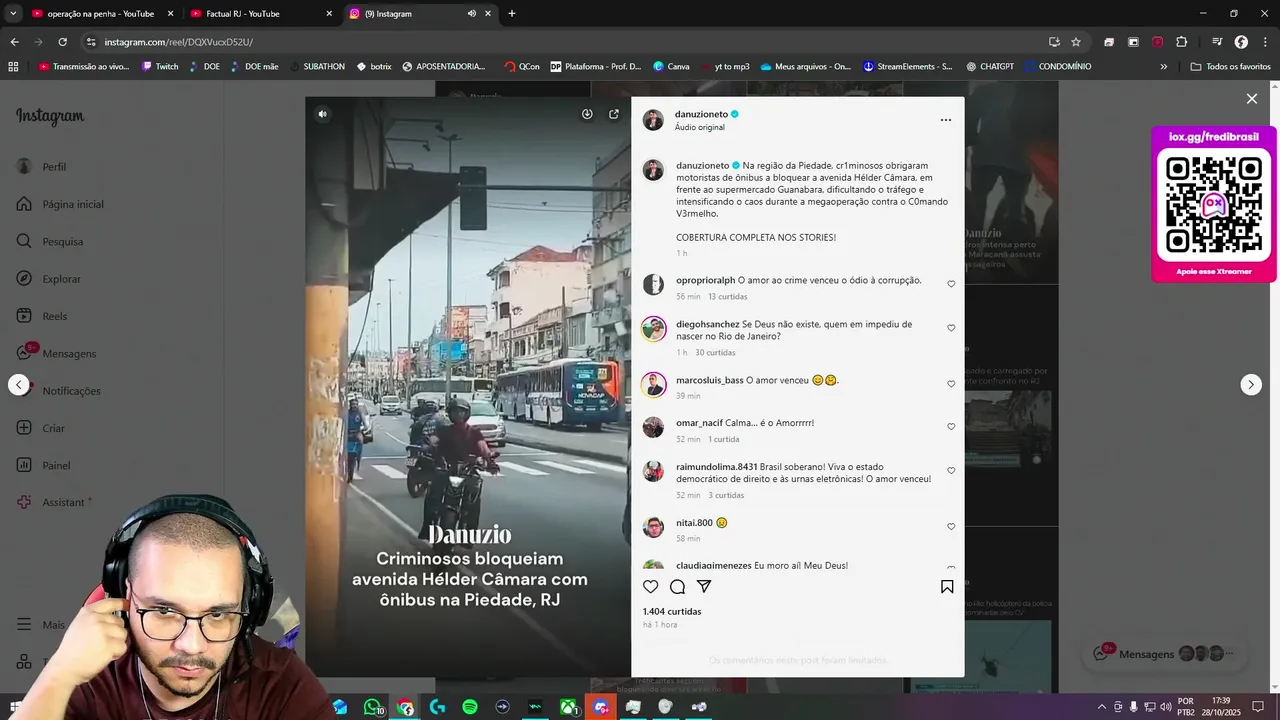Reload the page
The width and height of the screenshot is (1280, 720).
coord(62,42)
